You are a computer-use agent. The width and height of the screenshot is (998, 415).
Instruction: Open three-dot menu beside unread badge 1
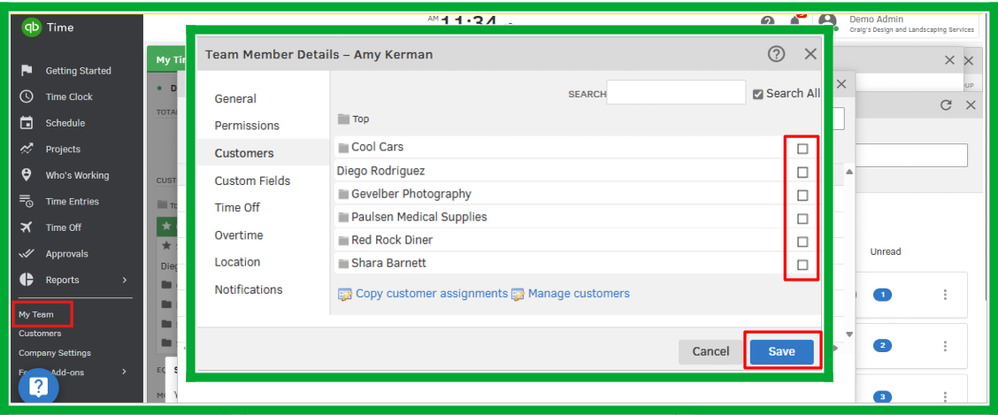(945, 295)
